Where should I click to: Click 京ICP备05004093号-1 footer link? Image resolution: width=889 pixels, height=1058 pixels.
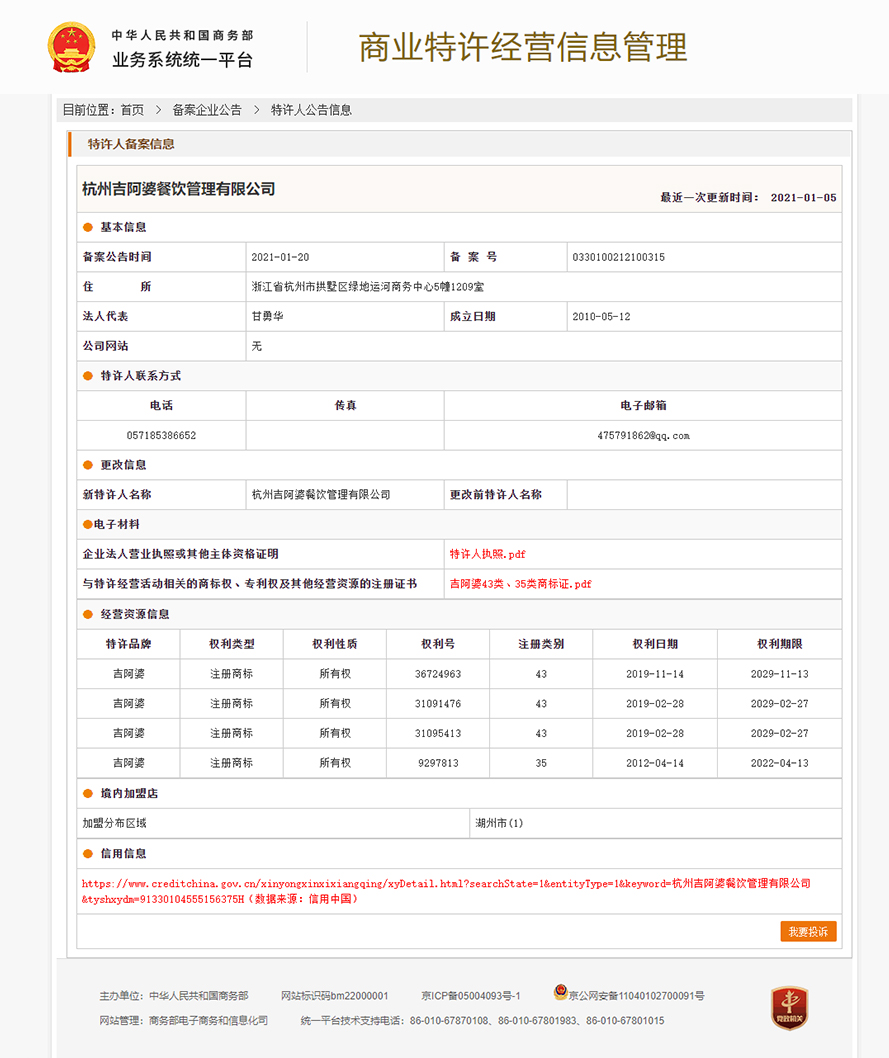pos(471,996)
